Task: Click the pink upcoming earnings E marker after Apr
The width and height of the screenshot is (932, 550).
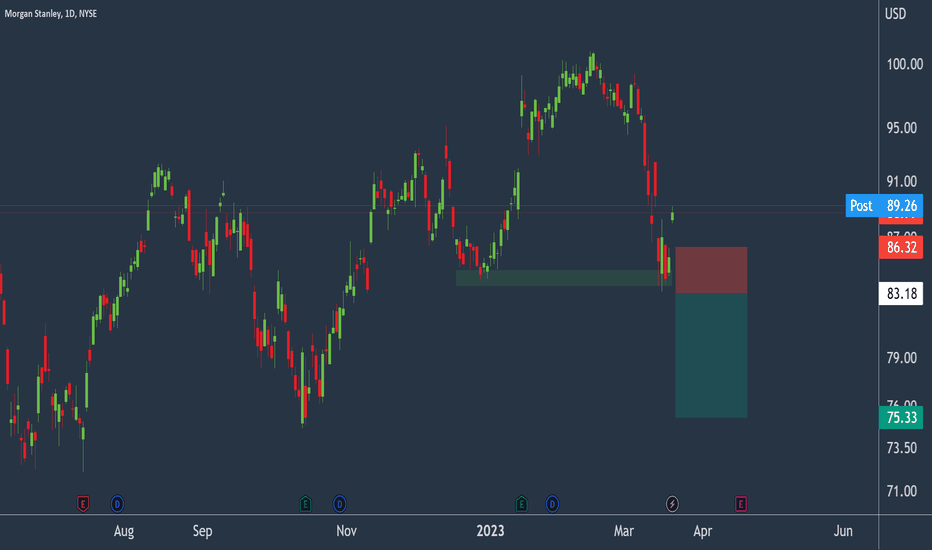Action: pyautogui.click(x=741, y=504)
